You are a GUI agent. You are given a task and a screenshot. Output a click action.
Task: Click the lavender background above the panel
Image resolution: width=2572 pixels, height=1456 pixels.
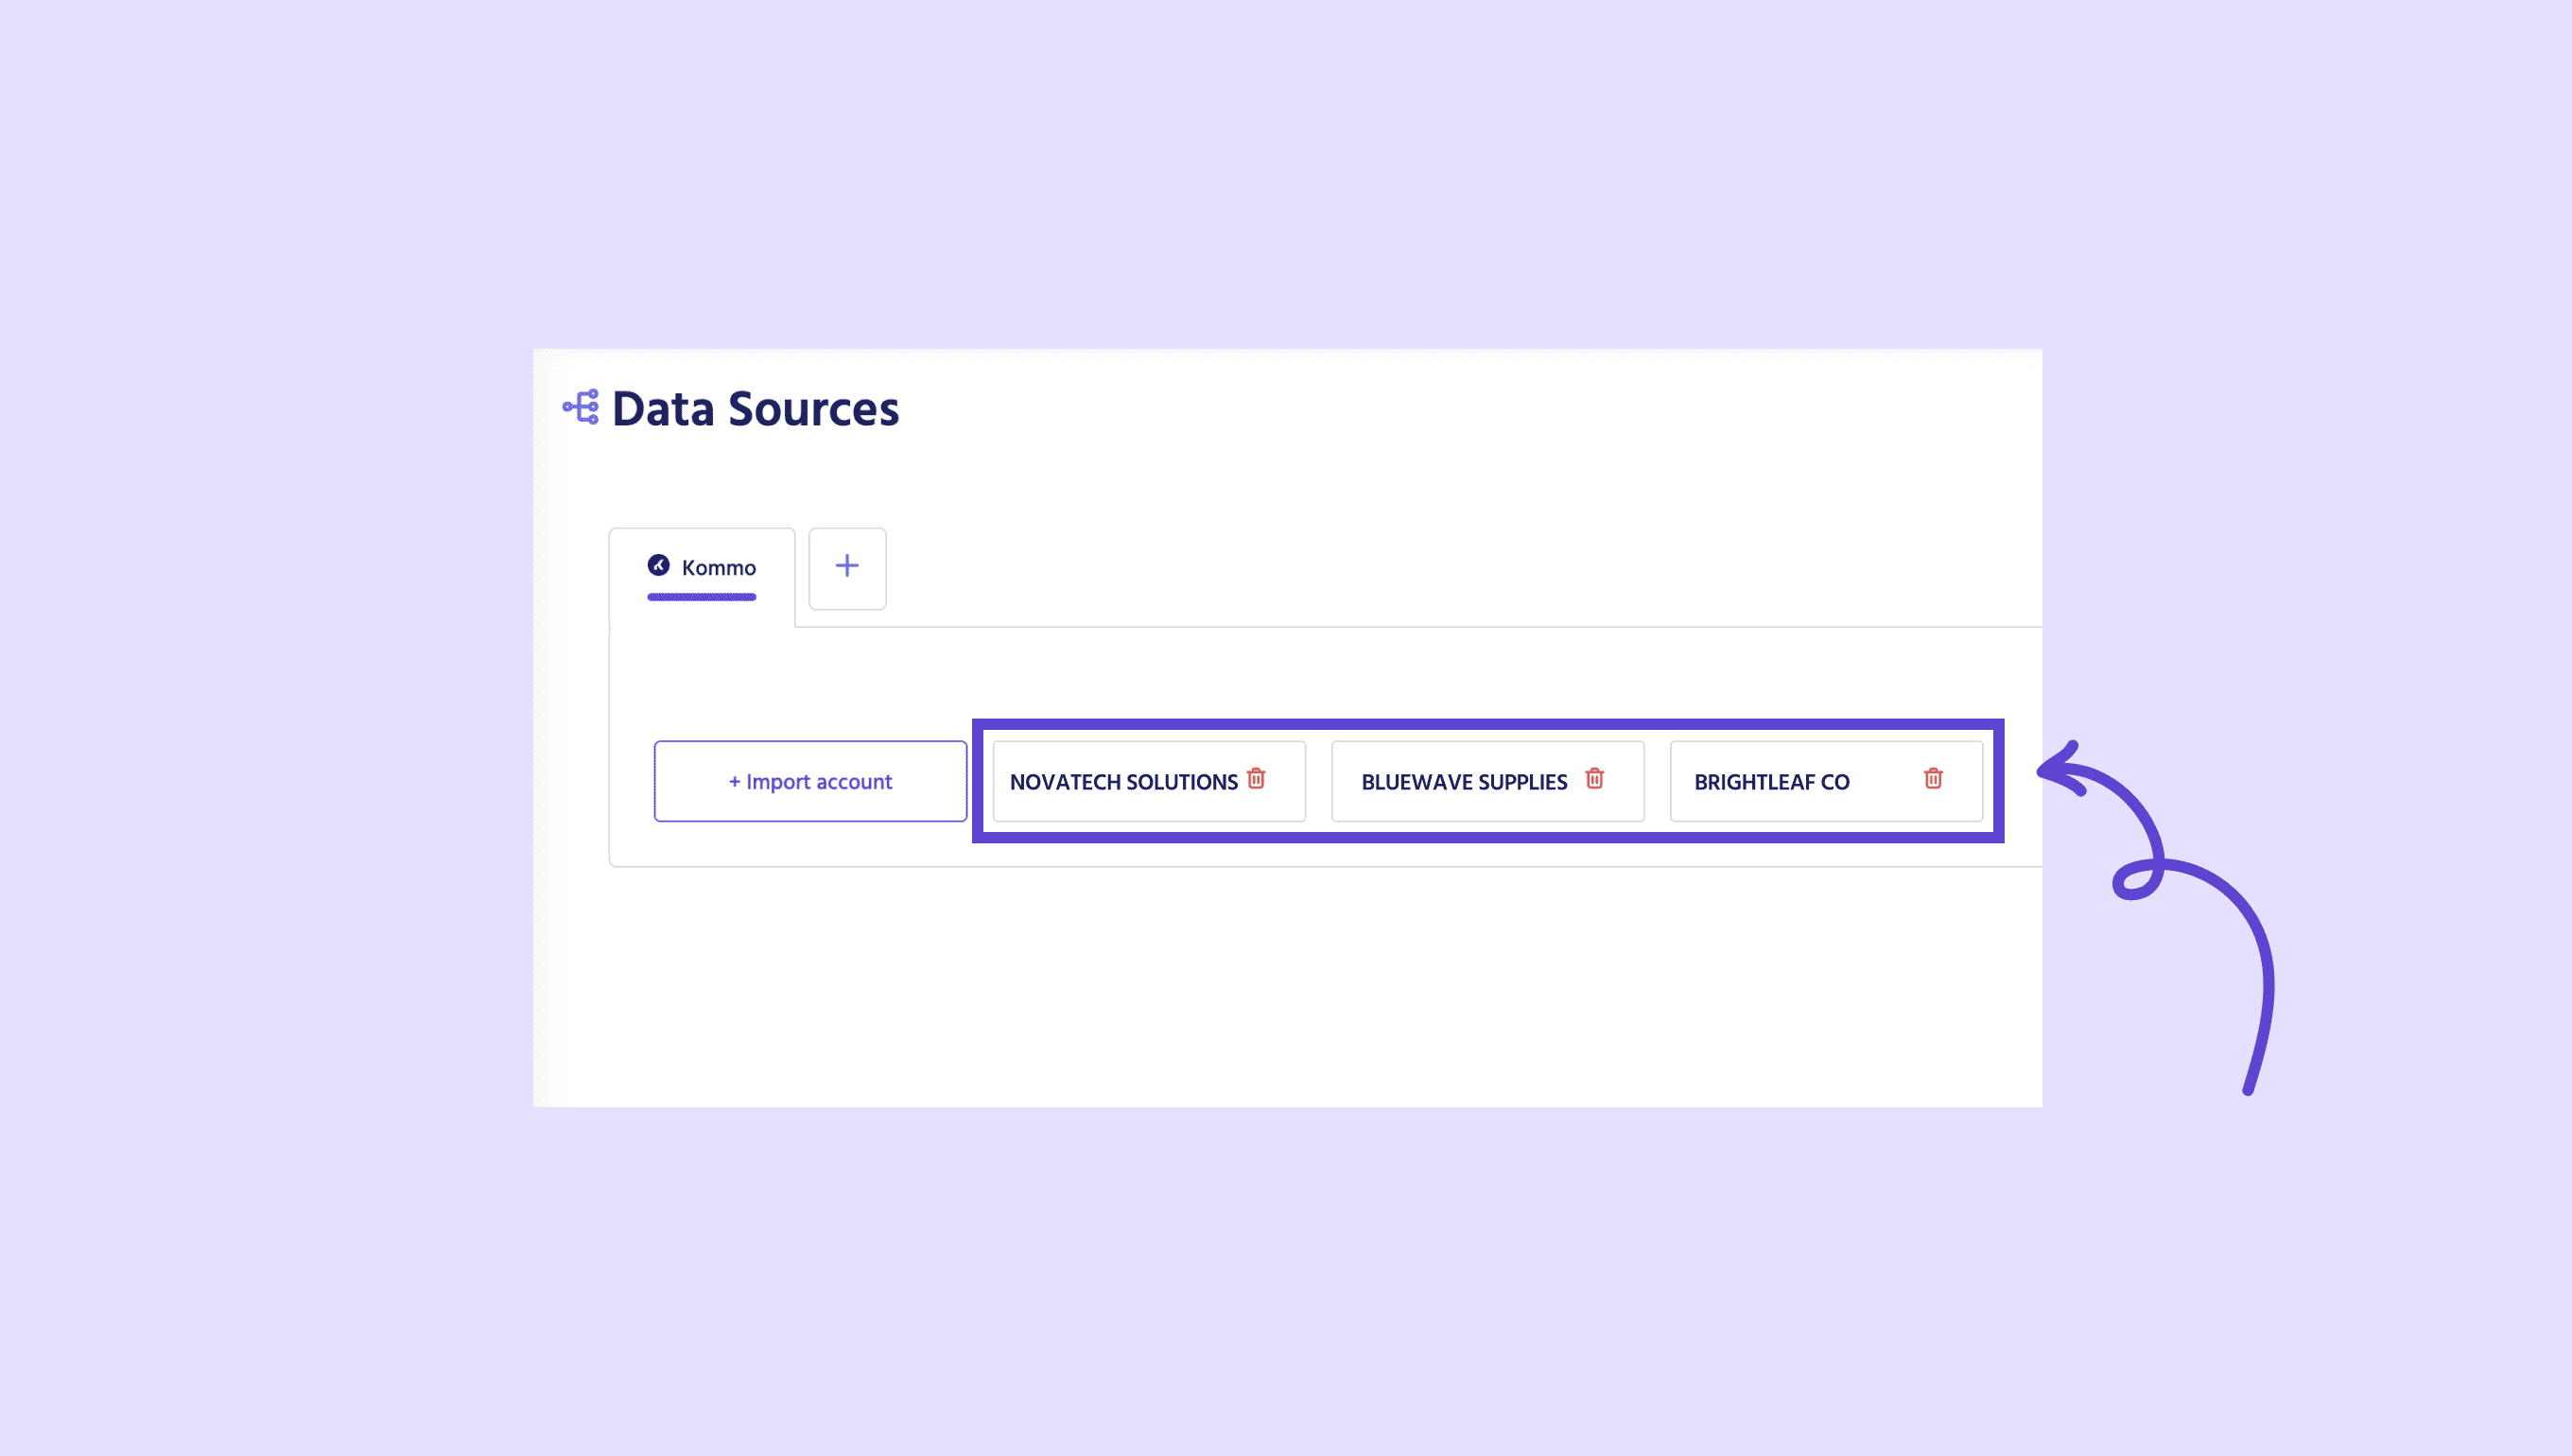click(x=1286, y=170)
